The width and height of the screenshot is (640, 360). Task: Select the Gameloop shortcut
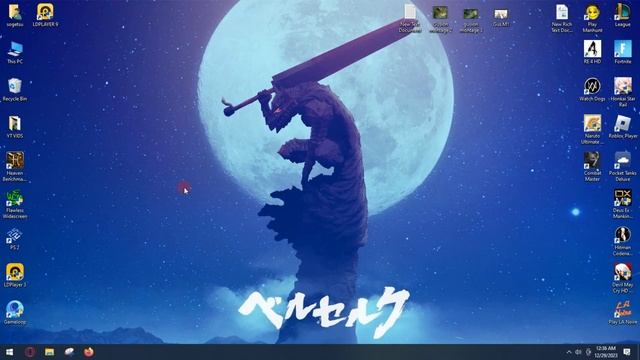[x=15, y=313]
